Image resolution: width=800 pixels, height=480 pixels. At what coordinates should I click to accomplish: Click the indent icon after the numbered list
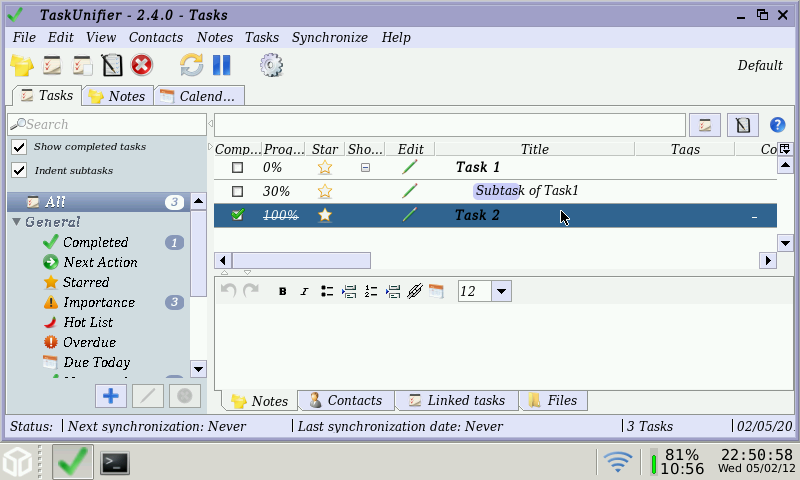[x=393, y=291]
